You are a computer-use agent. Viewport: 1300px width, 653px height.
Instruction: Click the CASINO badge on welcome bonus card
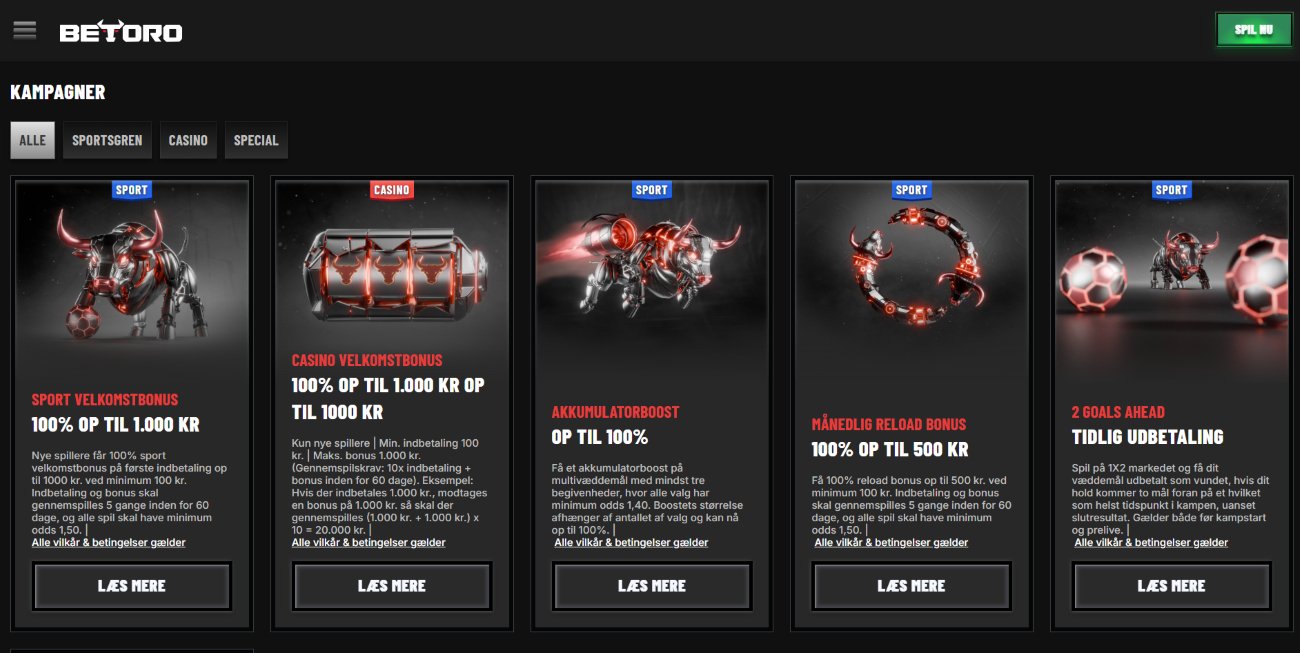point(392,189)
